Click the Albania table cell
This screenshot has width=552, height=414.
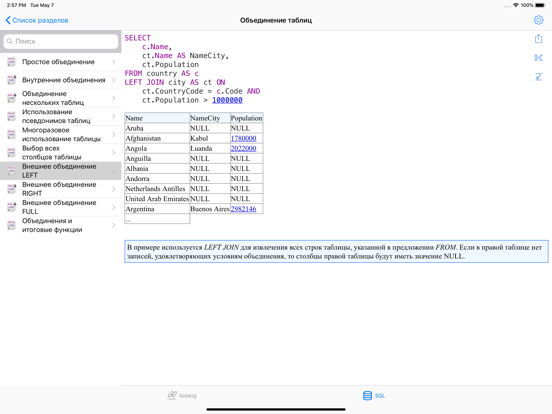[157, 169]
